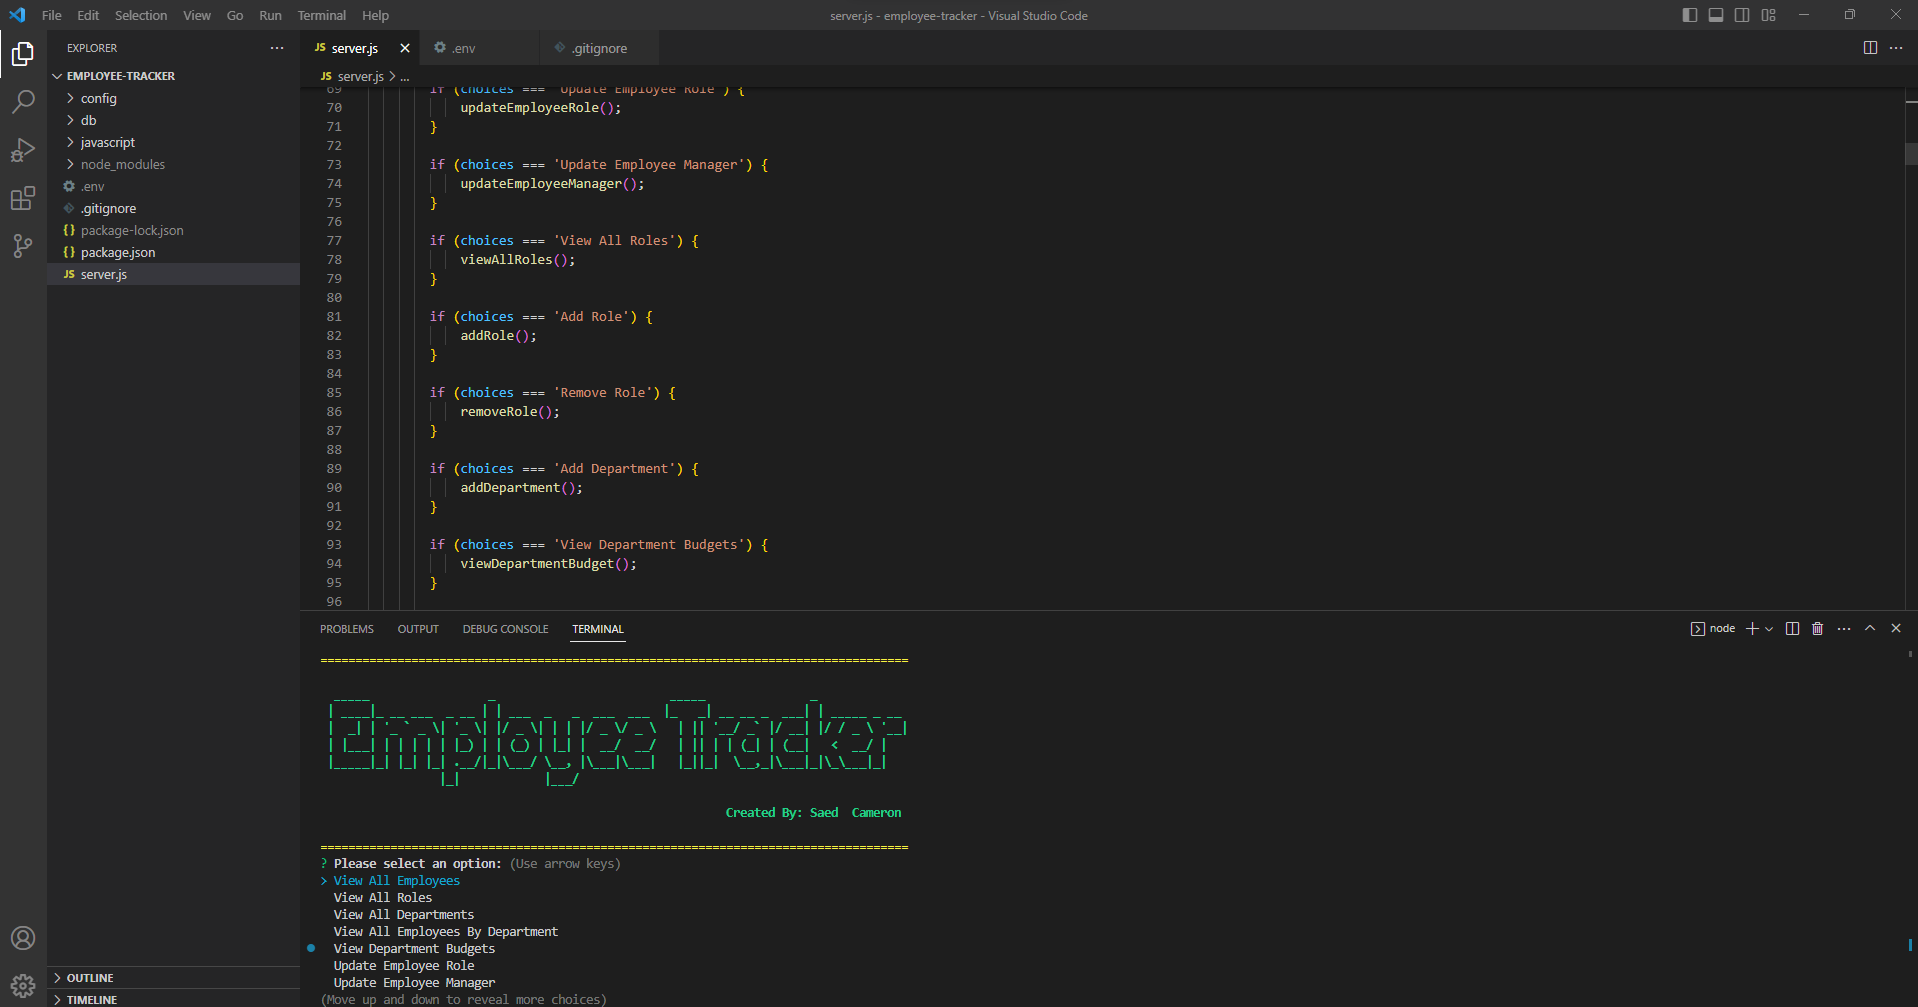The width and height of the screenshot is (1918, 1007).
Task: Click 'Update Employee Manager' terminal option
Action: [x=414, y=983]
